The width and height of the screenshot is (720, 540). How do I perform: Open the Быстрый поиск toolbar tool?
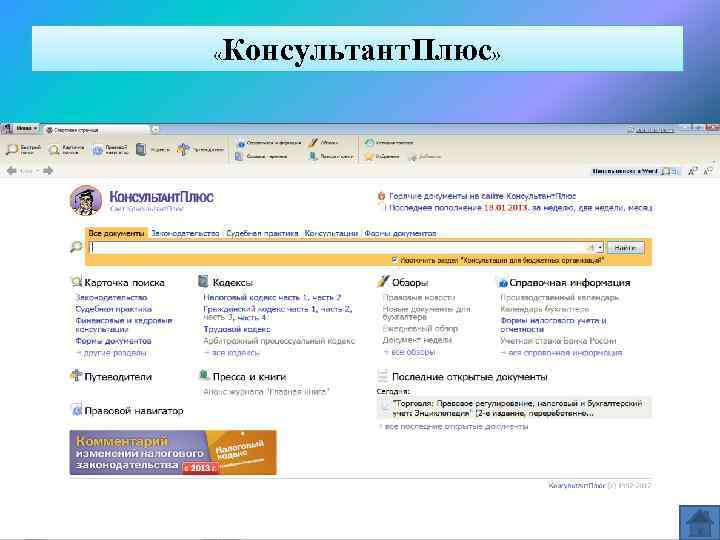(x=23, y=149)
